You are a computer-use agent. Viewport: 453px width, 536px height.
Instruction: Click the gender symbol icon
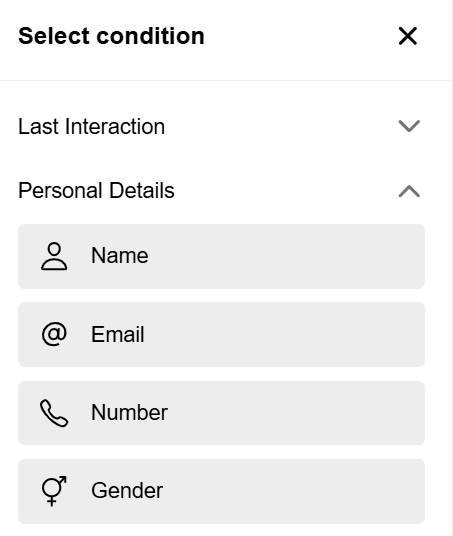point(54,491)
